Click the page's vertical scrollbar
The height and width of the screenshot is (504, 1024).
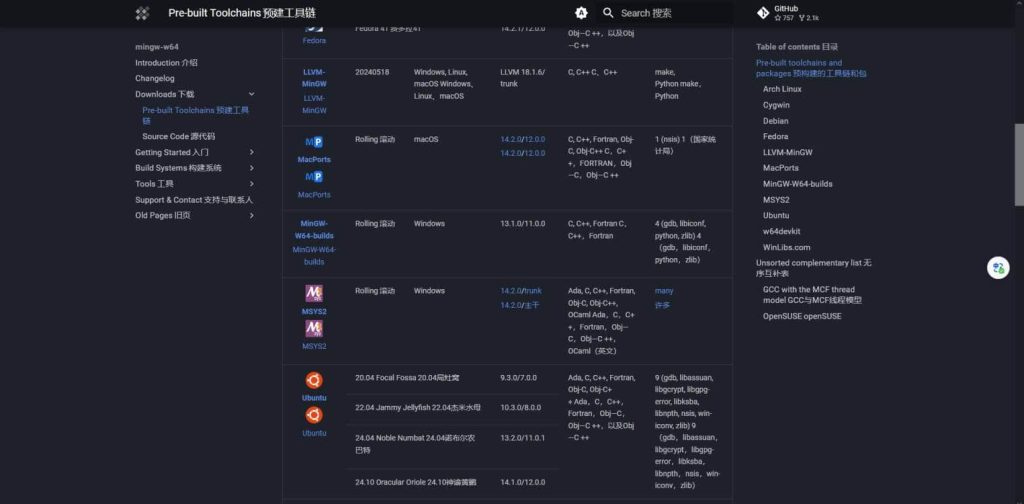pyautogui.click(x=1018, y=150)
